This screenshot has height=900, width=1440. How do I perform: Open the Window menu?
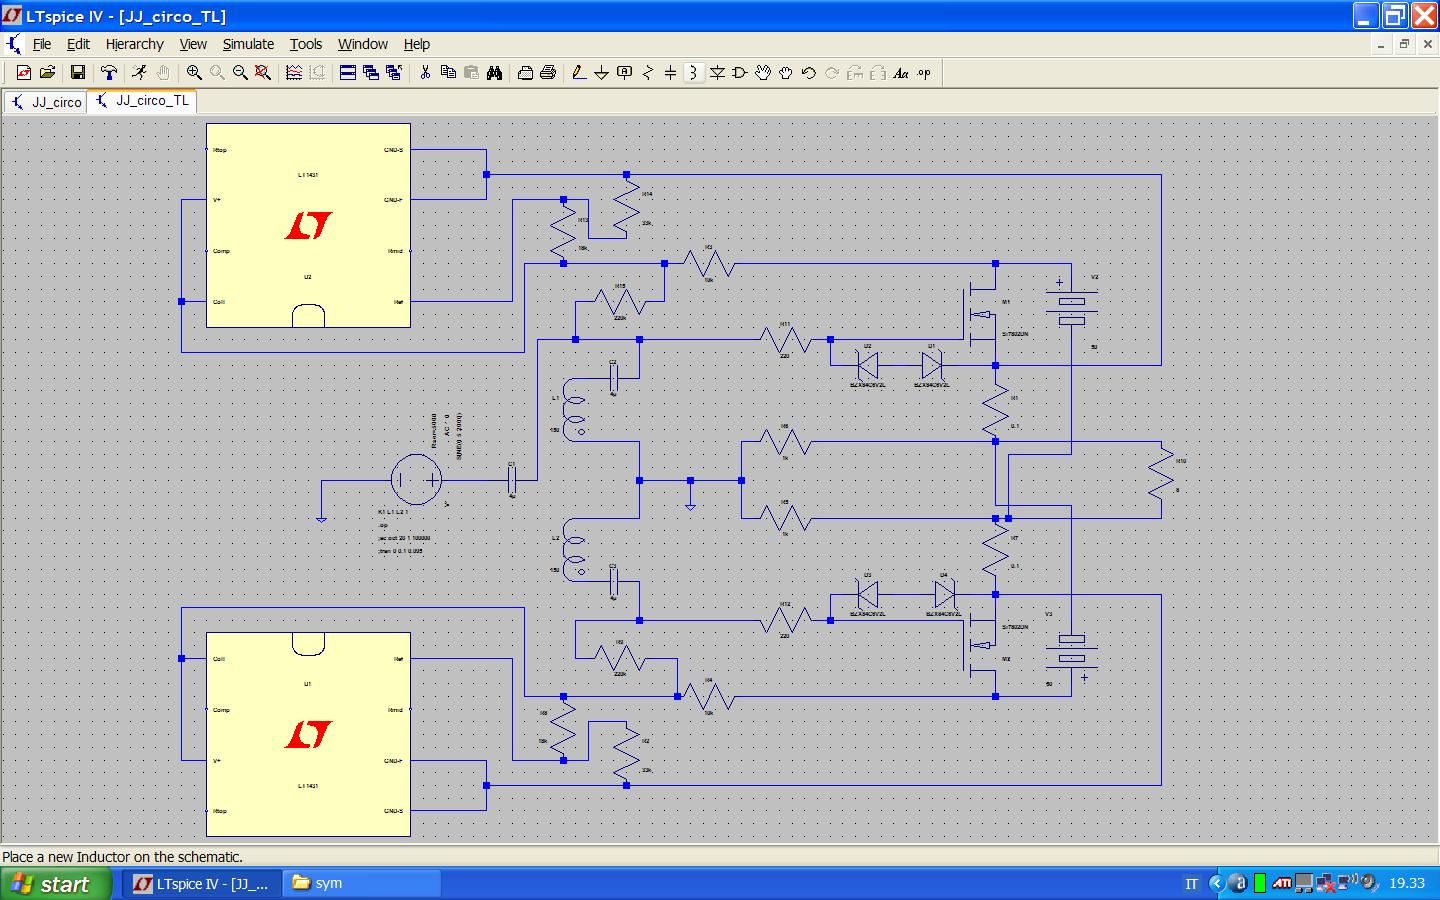pyautogui.click(x=362, y=44)
